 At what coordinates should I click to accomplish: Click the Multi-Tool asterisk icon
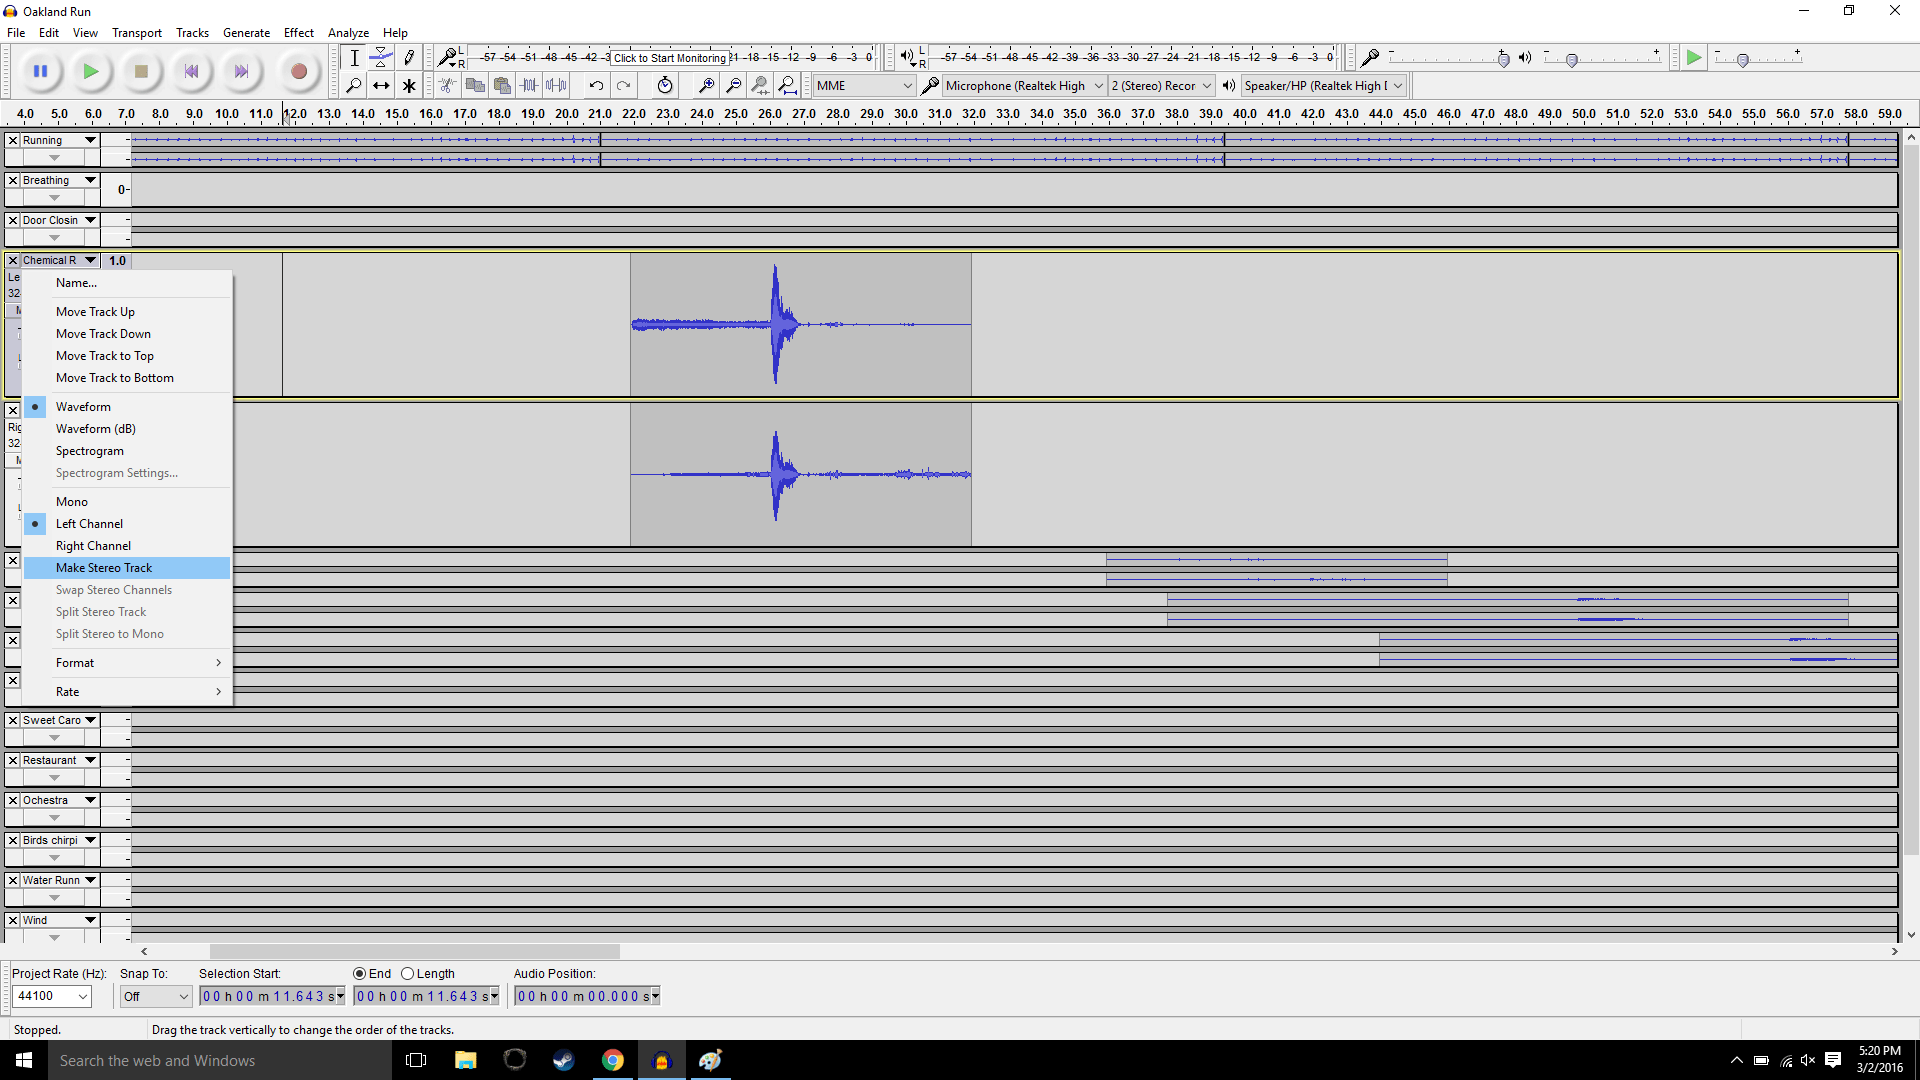409,85
